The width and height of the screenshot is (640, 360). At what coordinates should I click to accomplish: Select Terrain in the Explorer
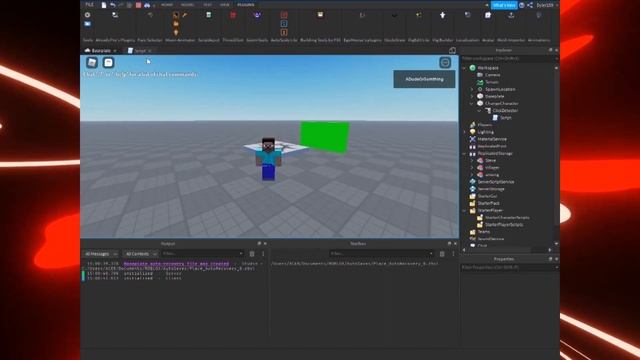(491, 82)
